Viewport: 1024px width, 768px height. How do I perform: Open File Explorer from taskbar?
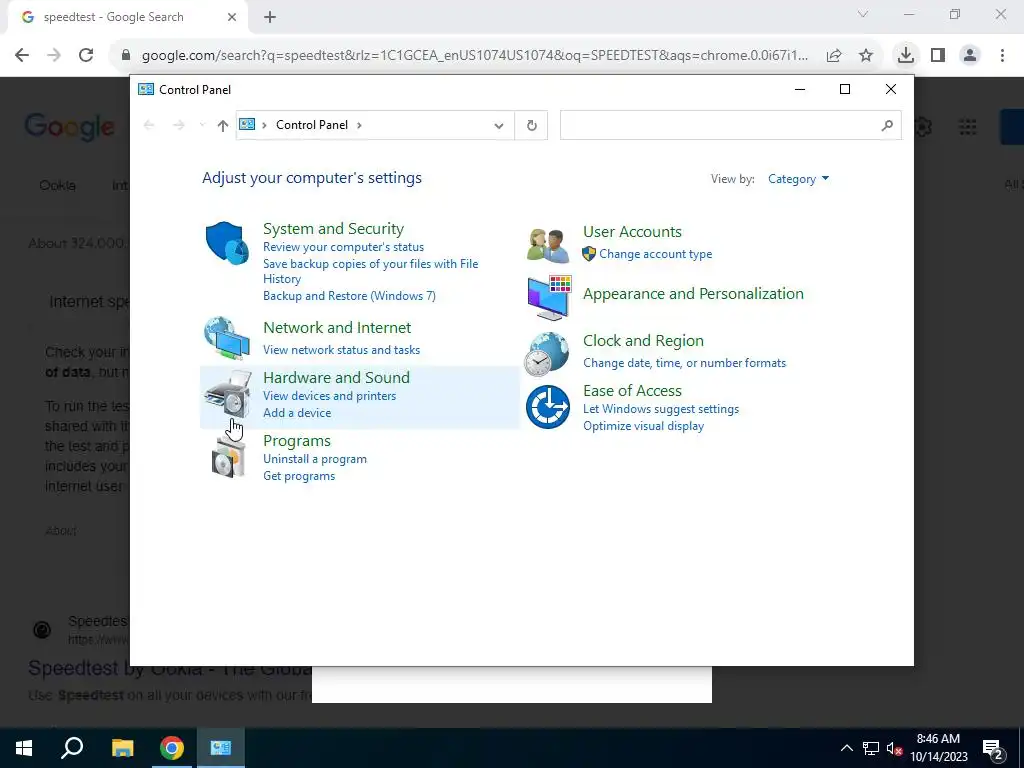(x=122, y=748)
